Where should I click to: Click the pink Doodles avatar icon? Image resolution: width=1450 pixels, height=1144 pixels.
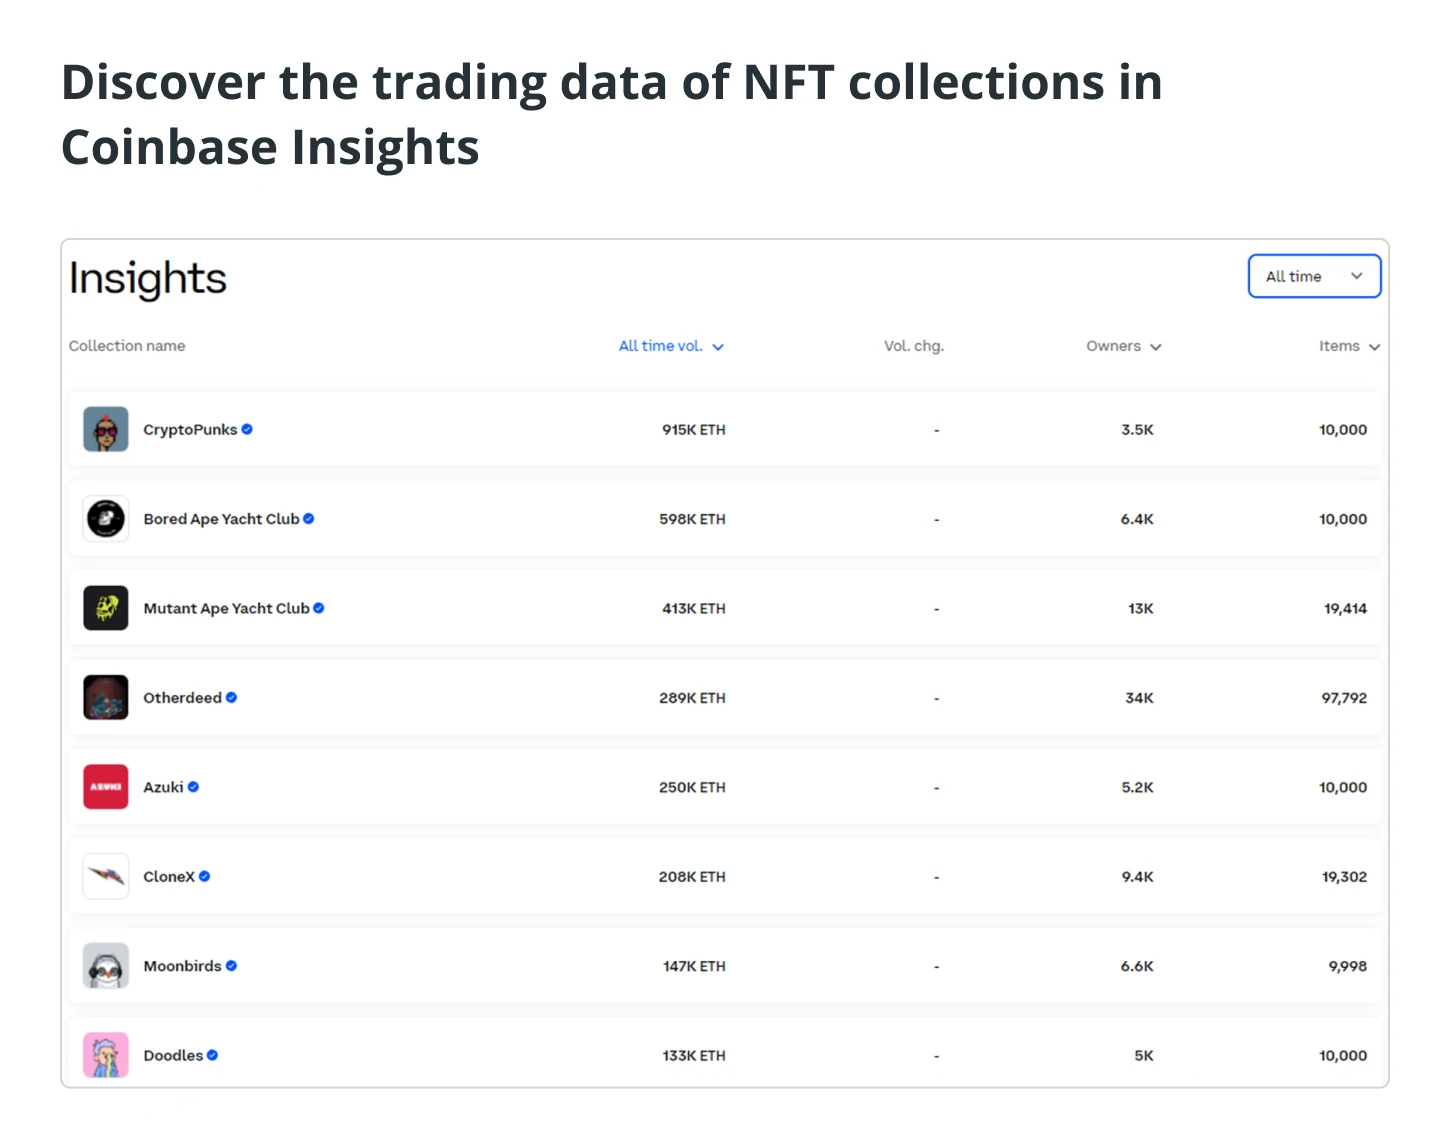coord(105,1055)
